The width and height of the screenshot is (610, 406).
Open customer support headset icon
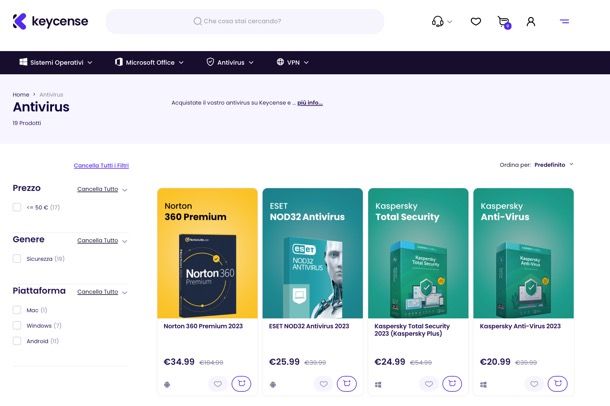pos(438,21)
